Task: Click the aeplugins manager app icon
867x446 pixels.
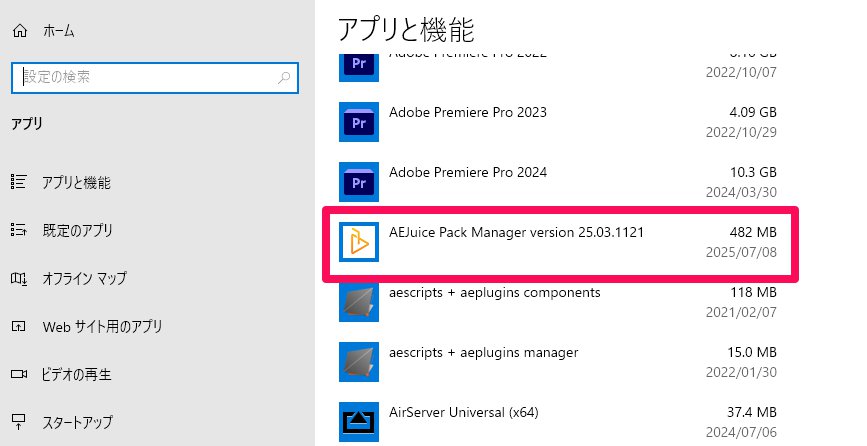Action: tap(359, 362)
